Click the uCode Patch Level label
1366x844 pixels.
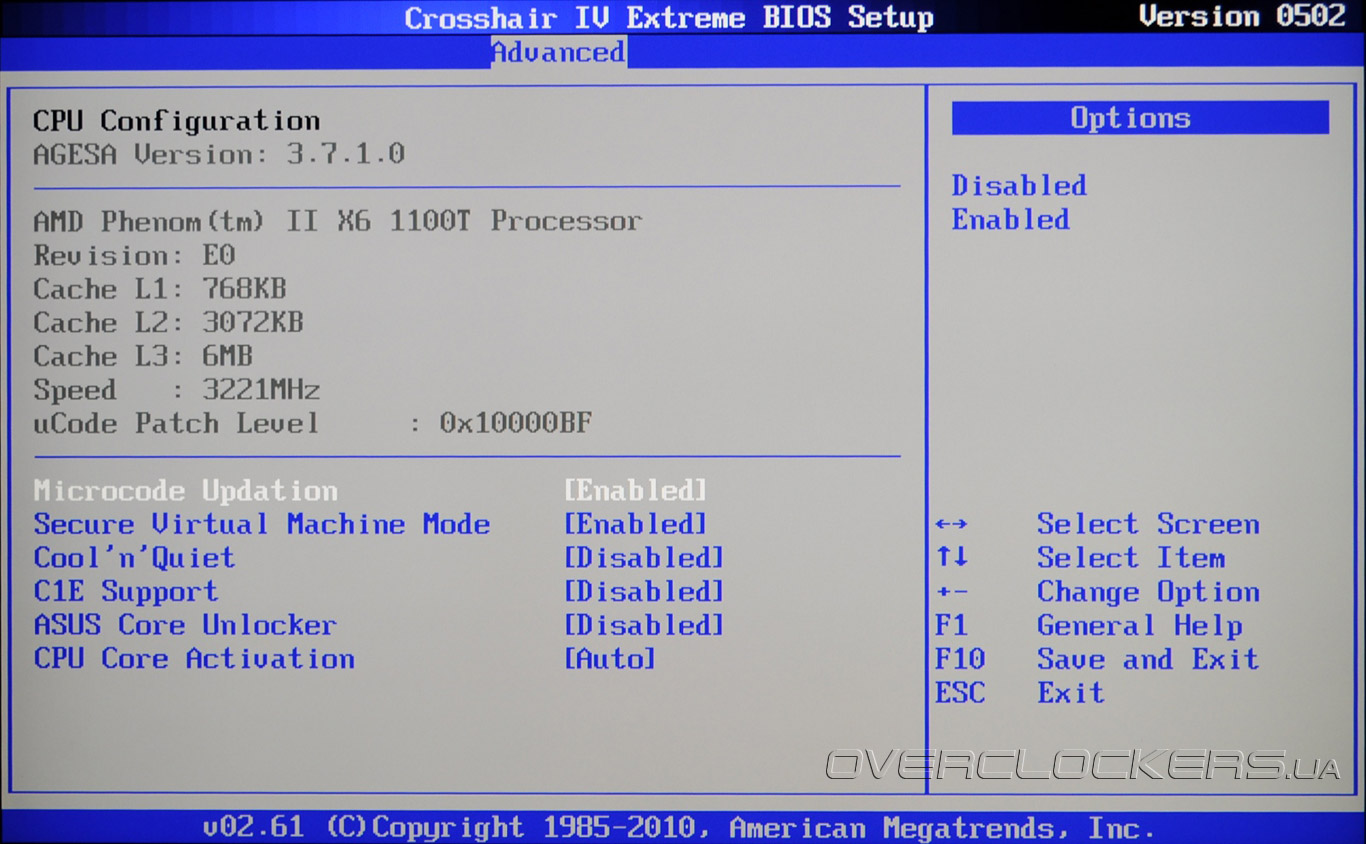point(177,423)
